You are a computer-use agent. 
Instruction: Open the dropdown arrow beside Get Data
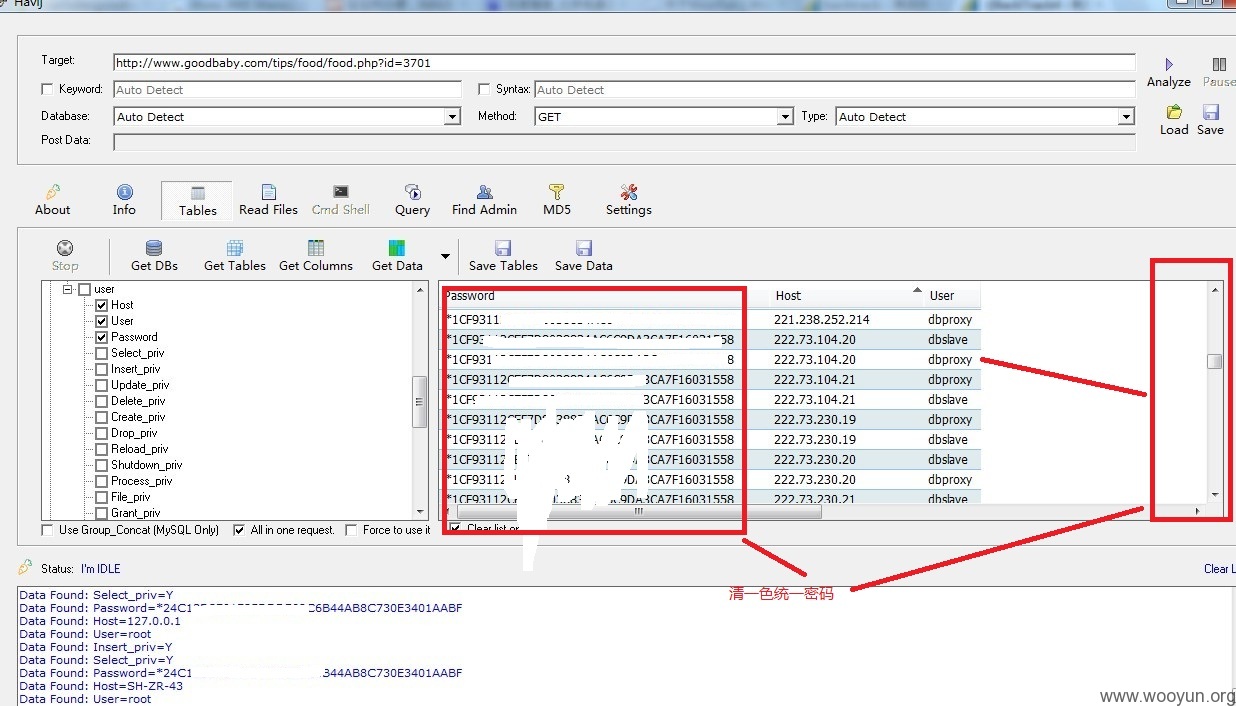(x=444, y=256)
